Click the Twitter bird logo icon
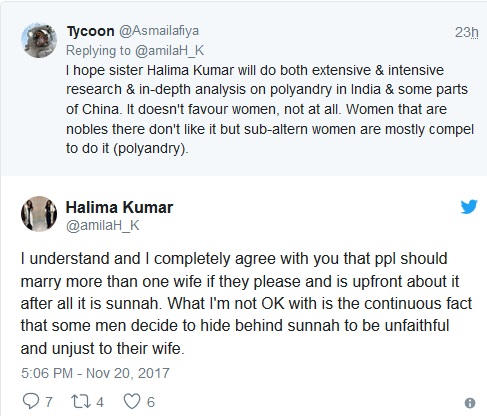487x416 pixels. click(469, 207)
